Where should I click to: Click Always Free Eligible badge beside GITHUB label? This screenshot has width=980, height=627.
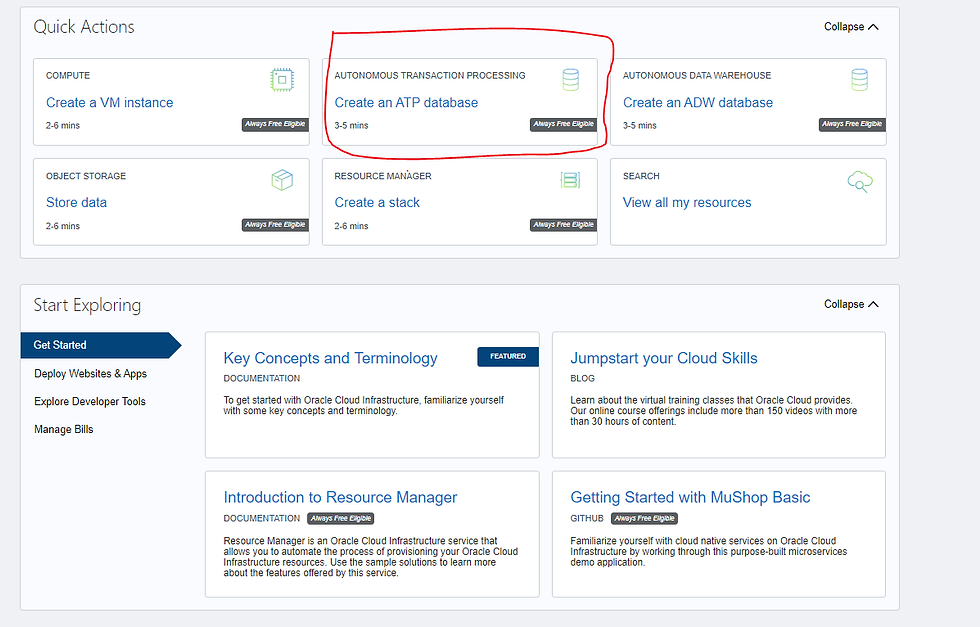click(644, 518)
